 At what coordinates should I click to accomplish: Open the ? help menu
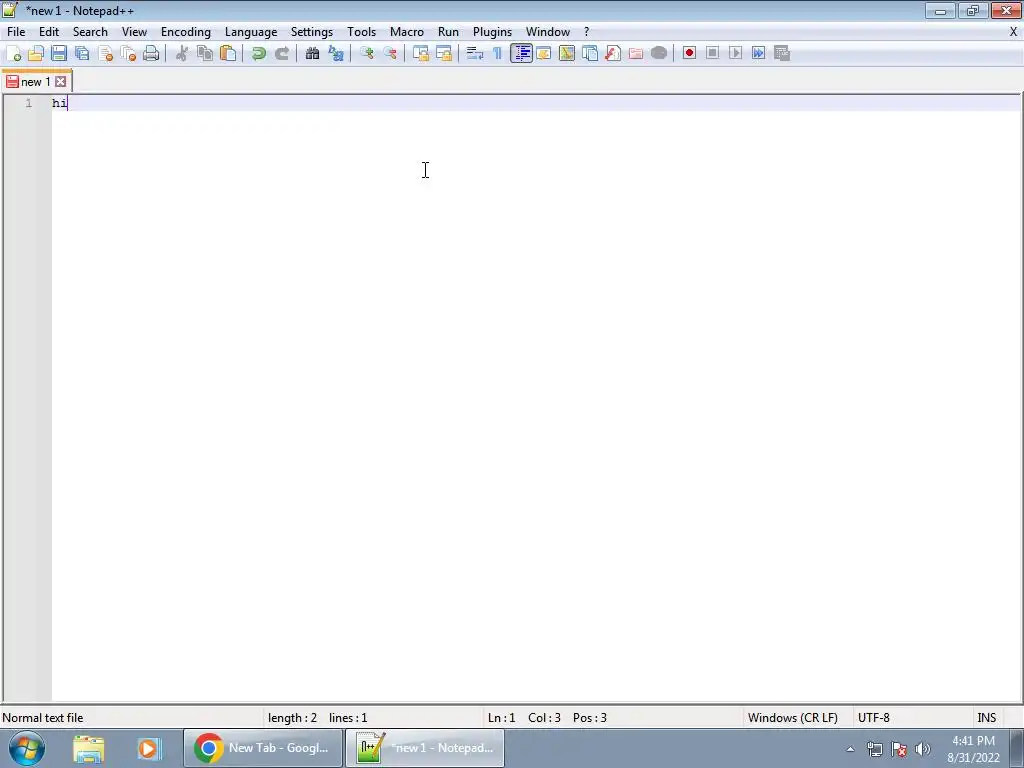coord(586,32)
